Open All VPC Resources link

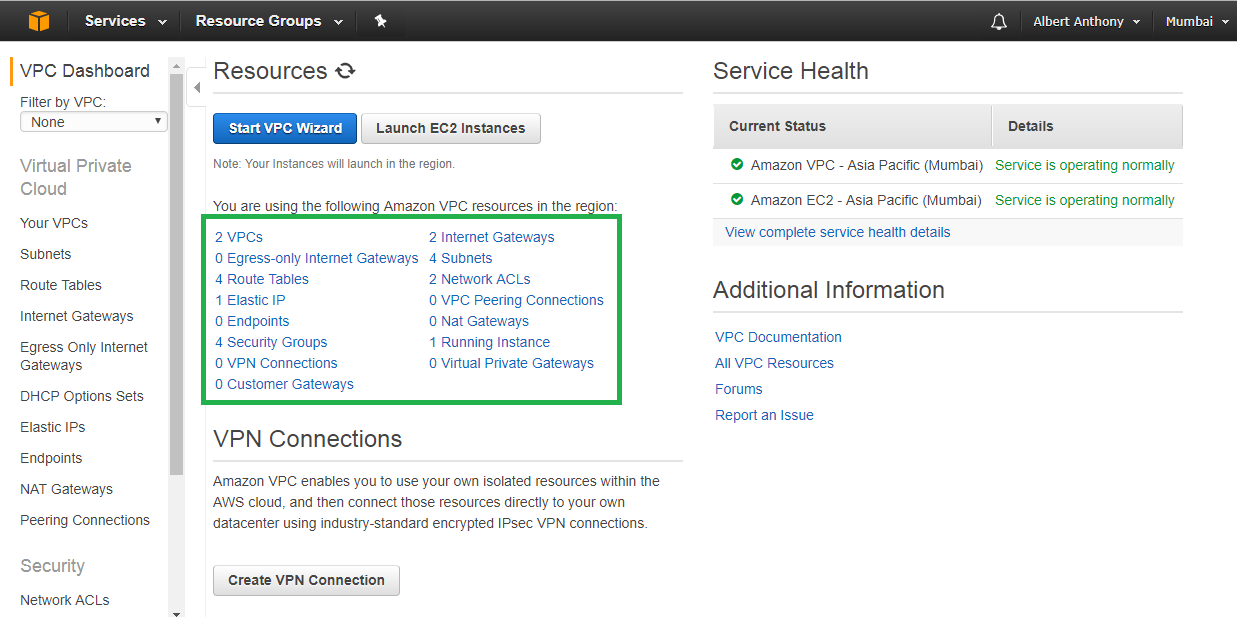(775, 363)
